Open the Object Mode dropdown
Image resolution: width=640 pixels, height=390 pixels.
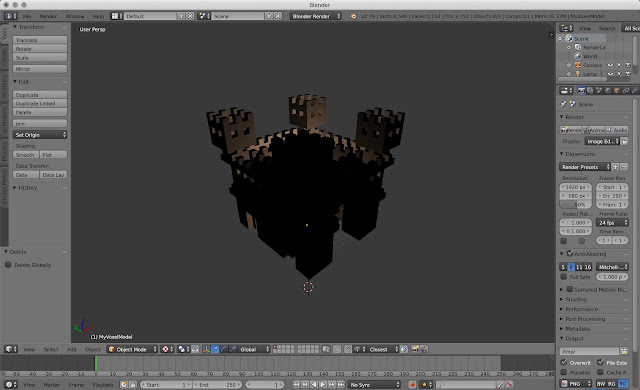coord(132,349)
